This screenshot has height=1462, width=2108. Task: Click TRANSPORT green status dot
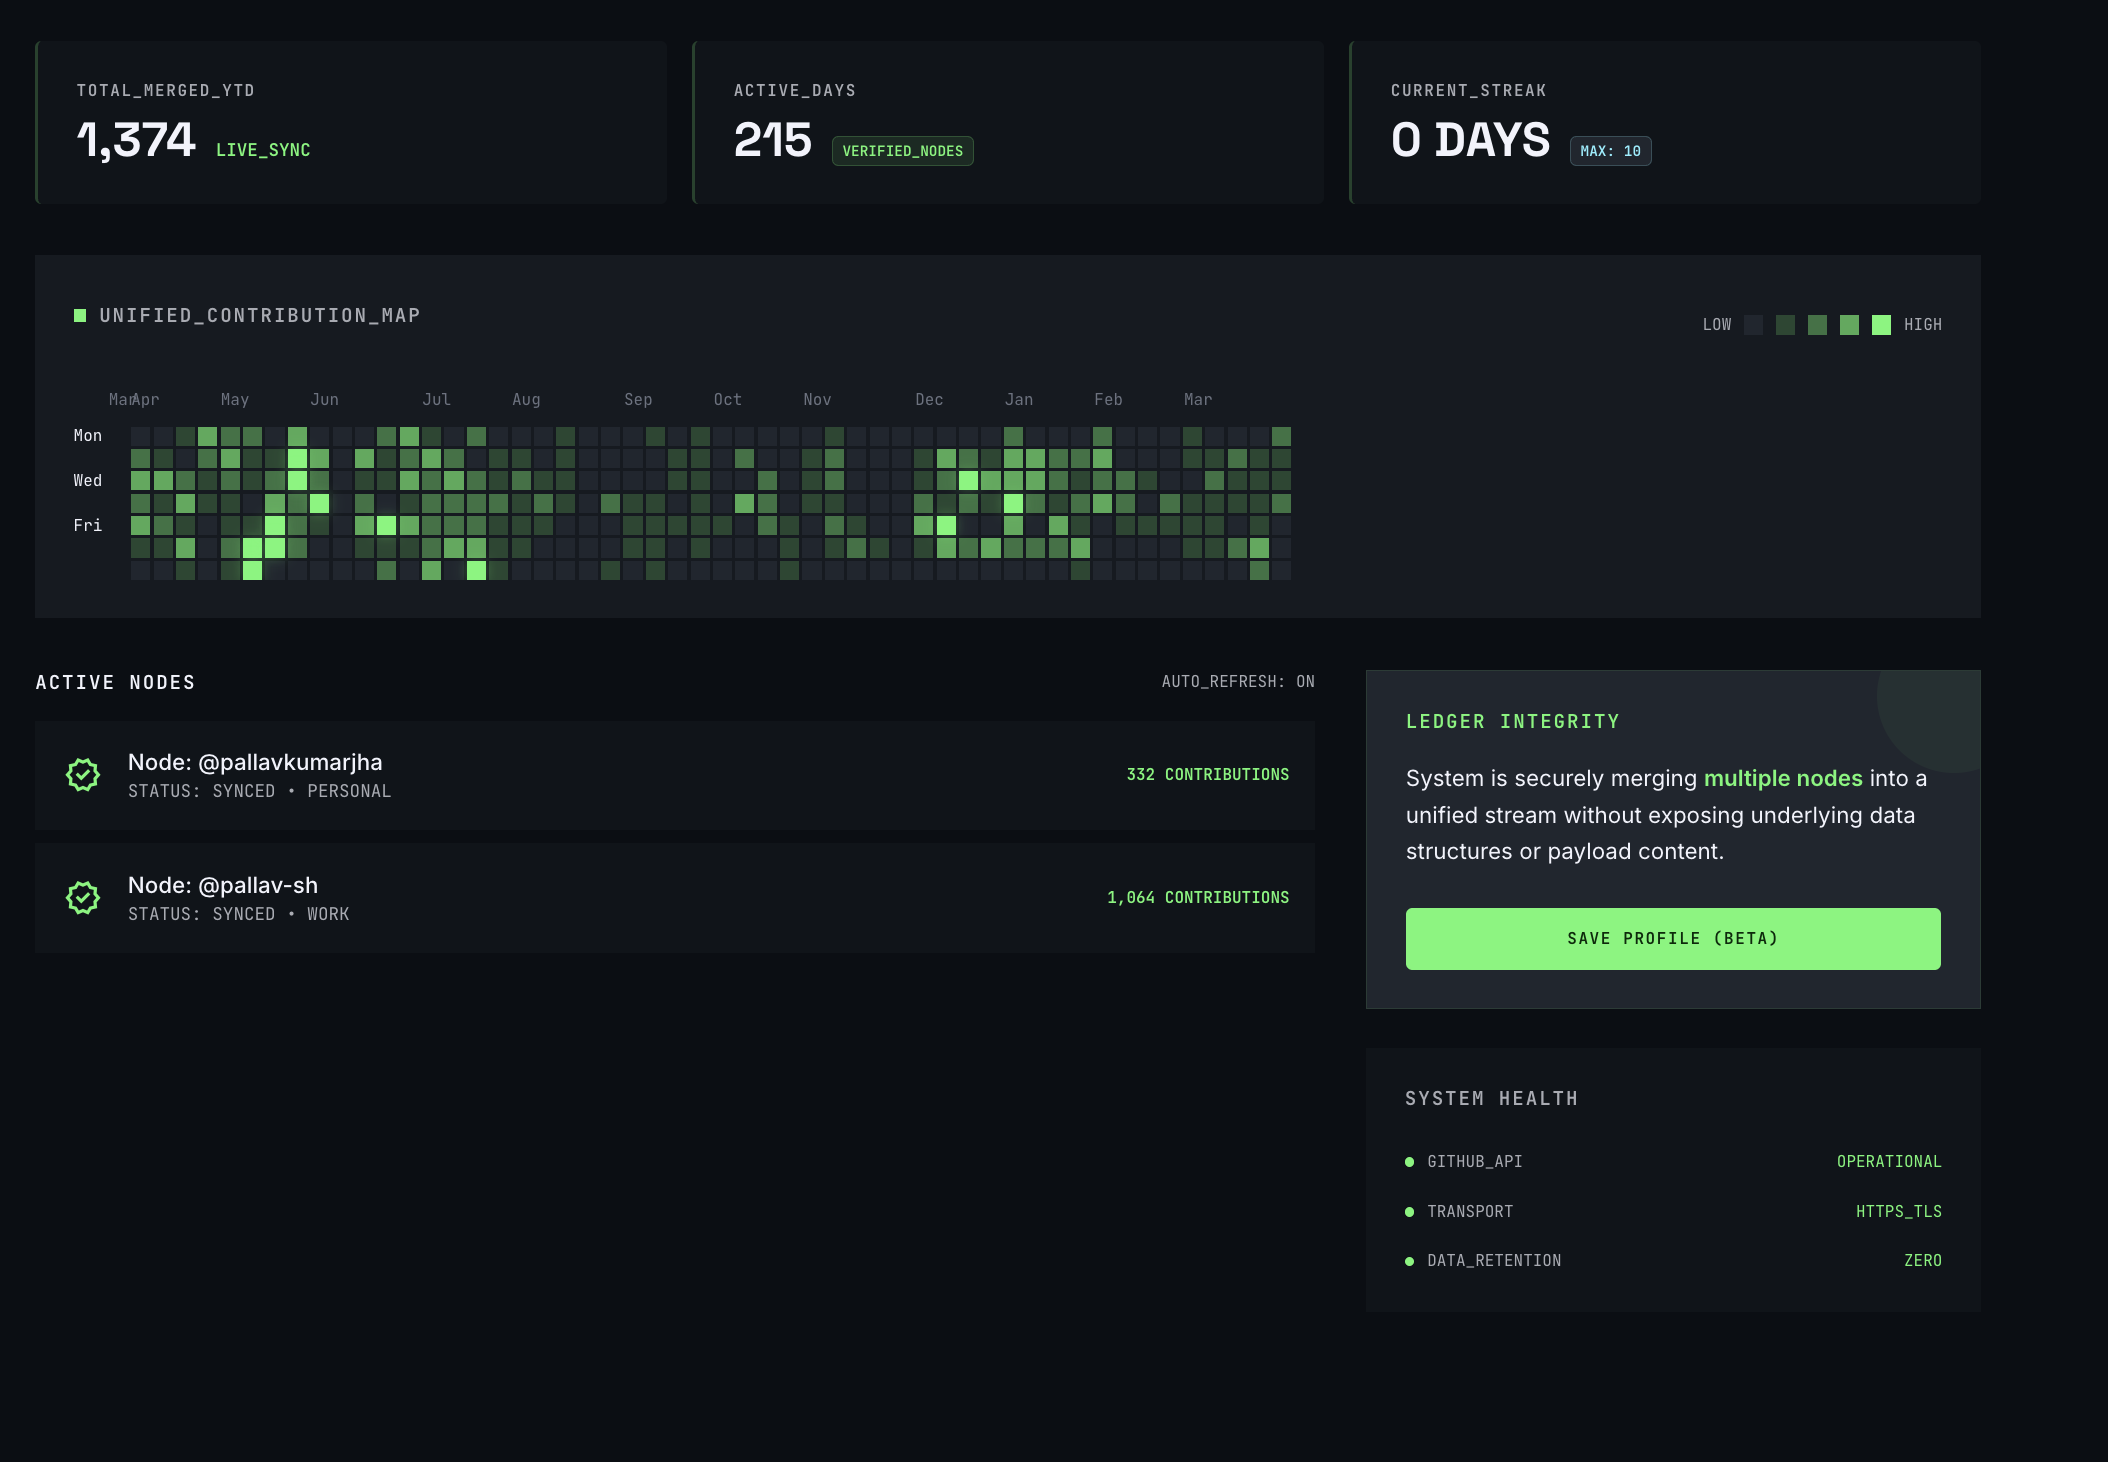pos(1409,1212)
